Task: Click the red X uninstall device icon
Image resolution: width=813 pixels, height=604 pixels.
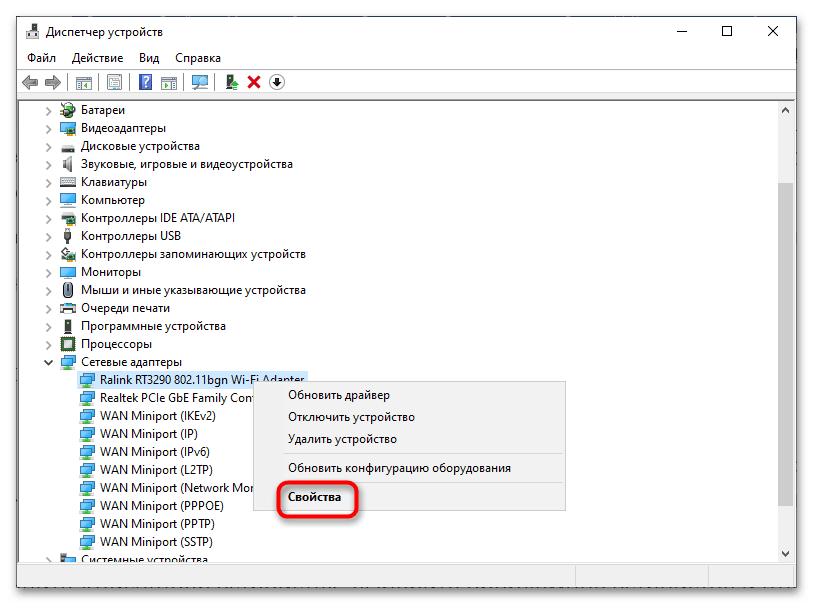Action: (254, 82)
